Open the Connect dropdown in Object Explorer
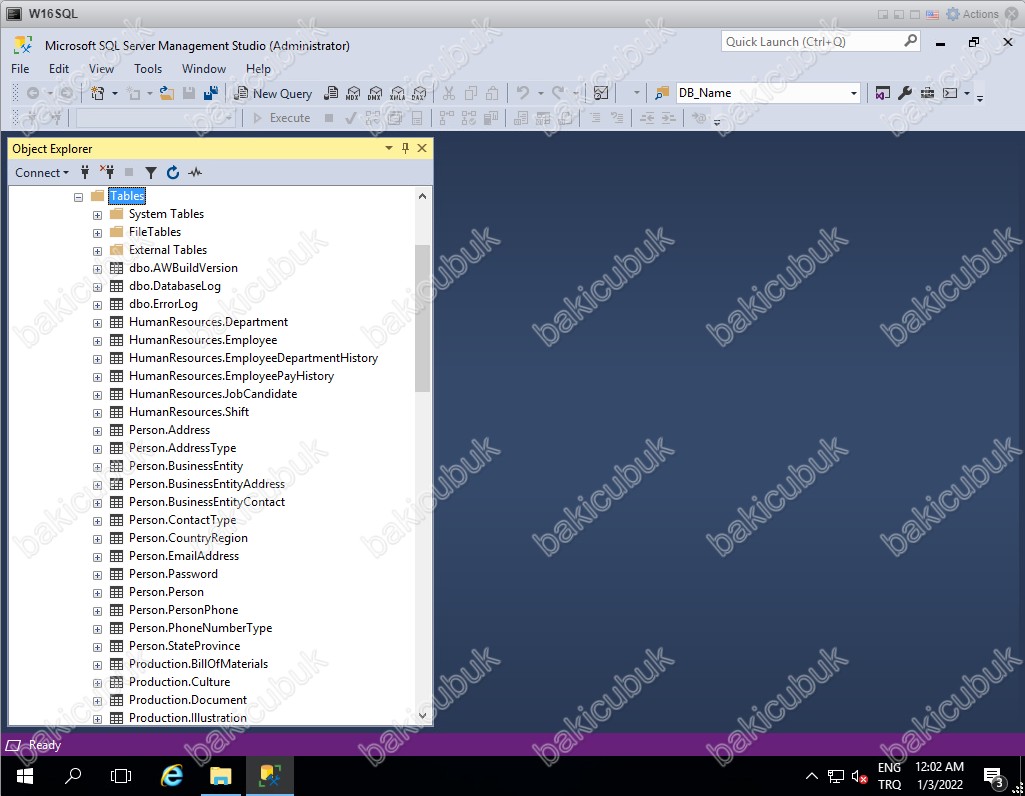The image size is (1025, 796). [42, 173]
